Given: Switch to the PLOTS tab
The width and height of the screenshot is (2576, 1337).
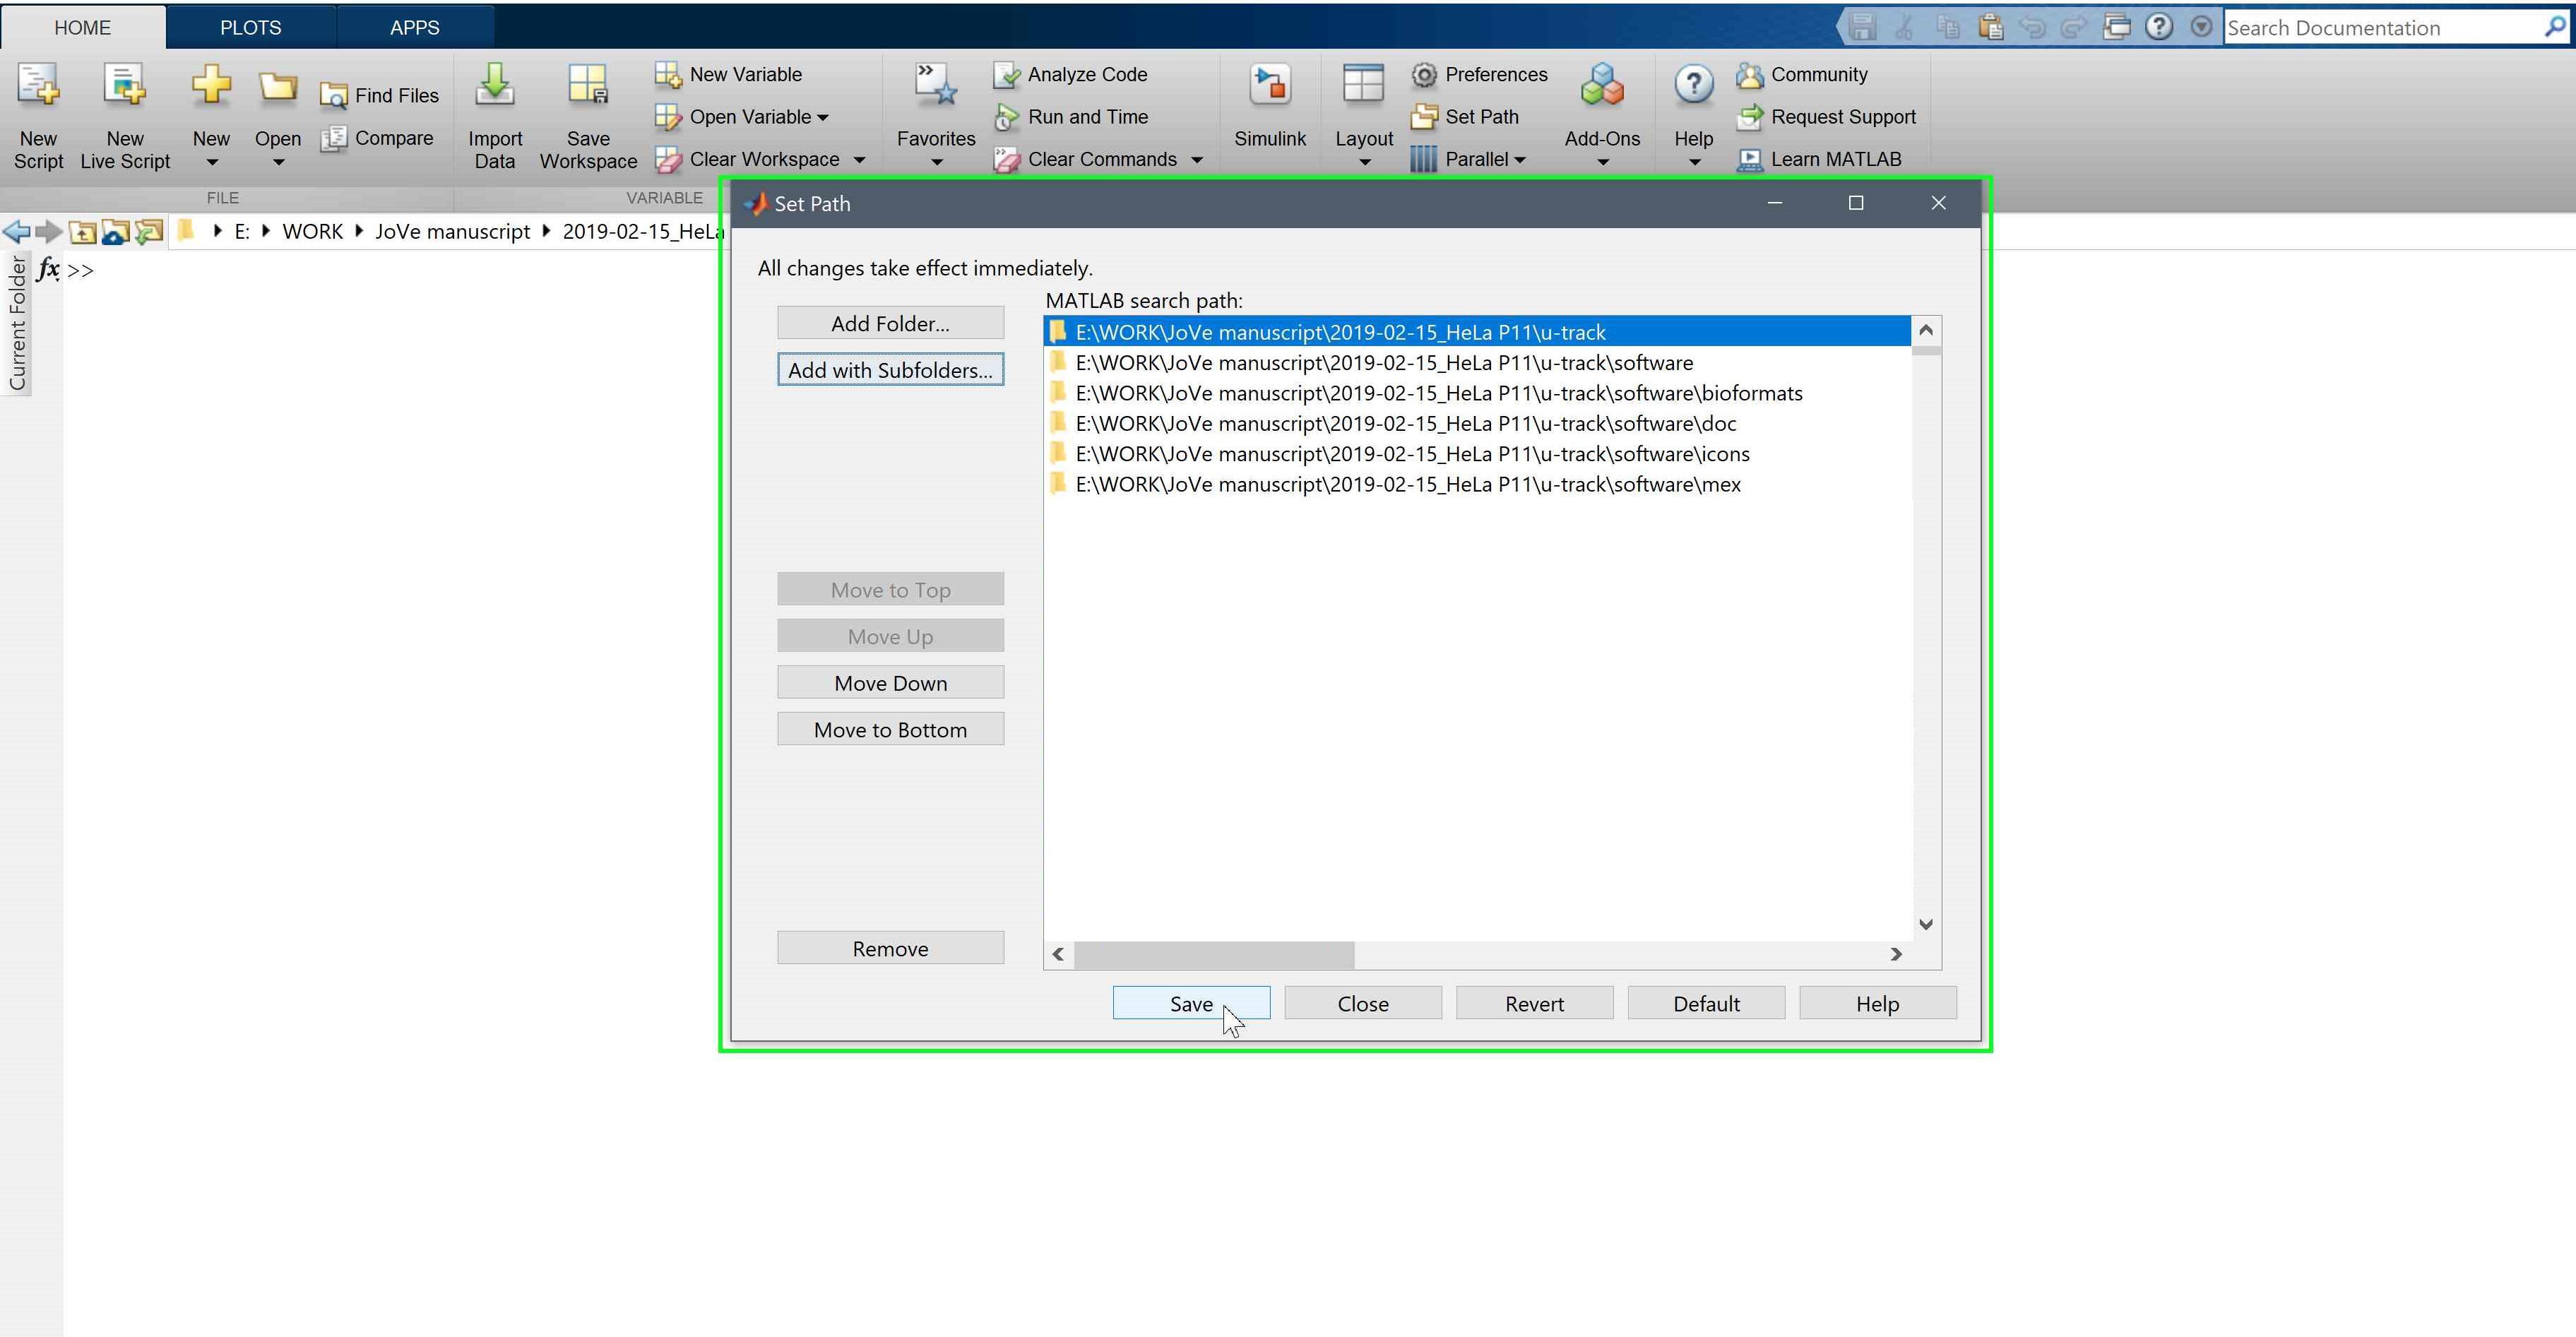Looking at the screenshot, I should tap(250, 27).
